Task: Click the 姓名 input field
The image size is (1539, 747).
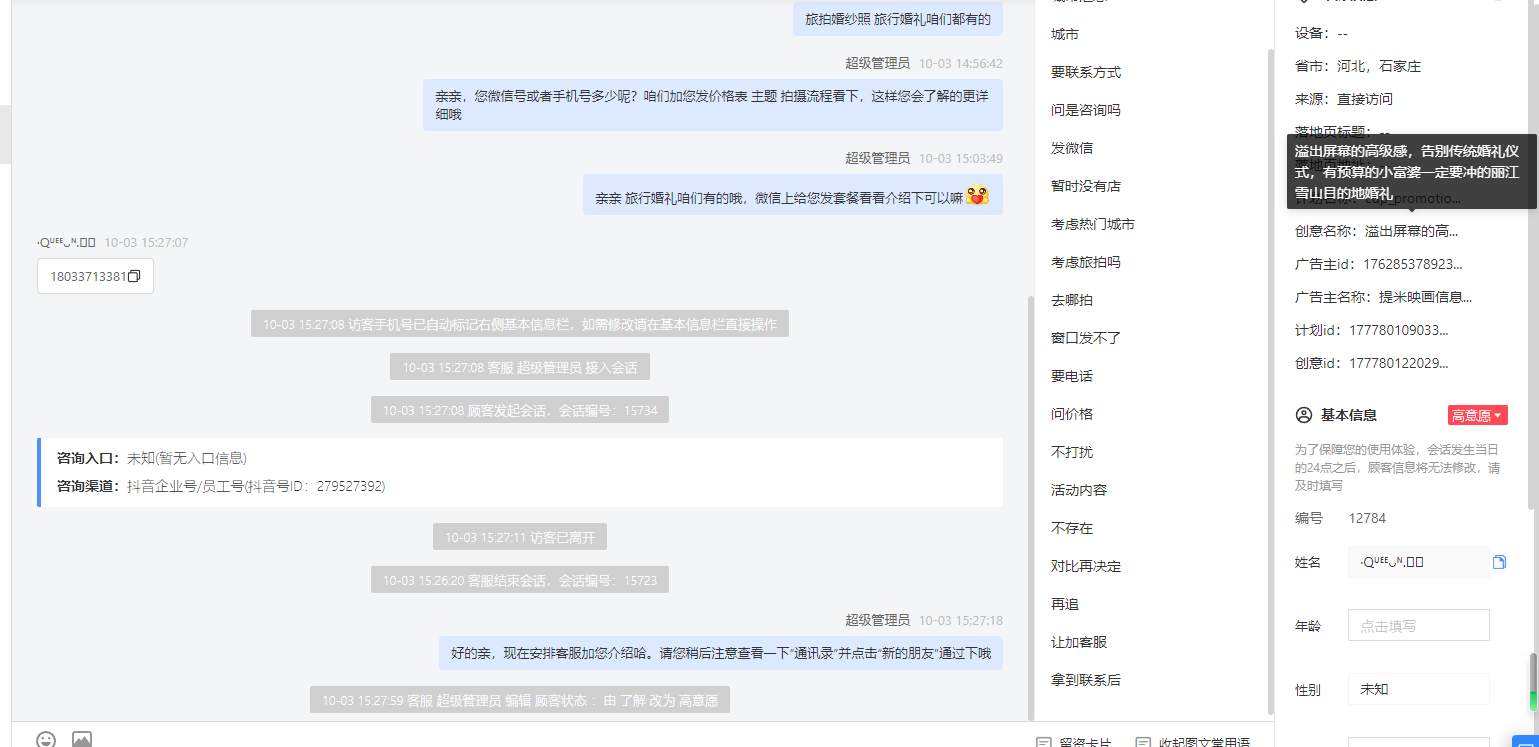Action: click(x=1418, y=562)
